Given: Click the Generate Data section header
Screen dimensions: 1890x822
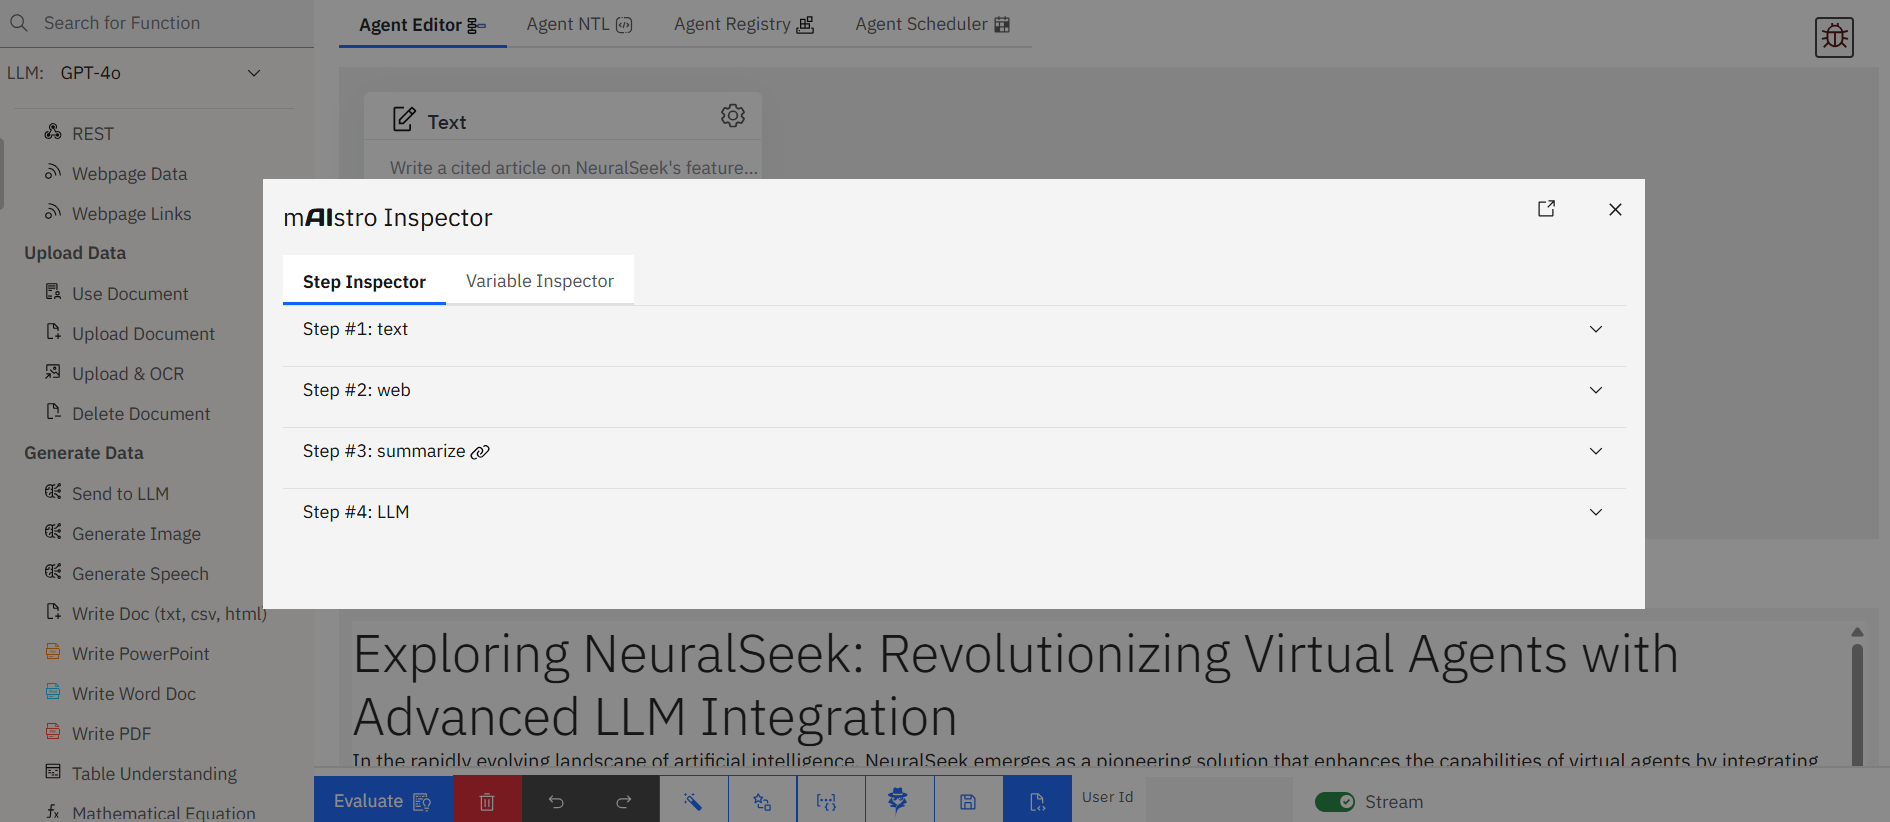Looking at the screenshot, I should 84,453.
